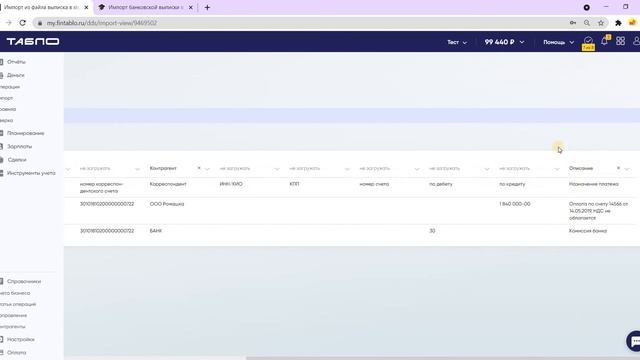Open Планирование in the sidebar
This screenshot has width=640, height=360.
tap(25, 133)
